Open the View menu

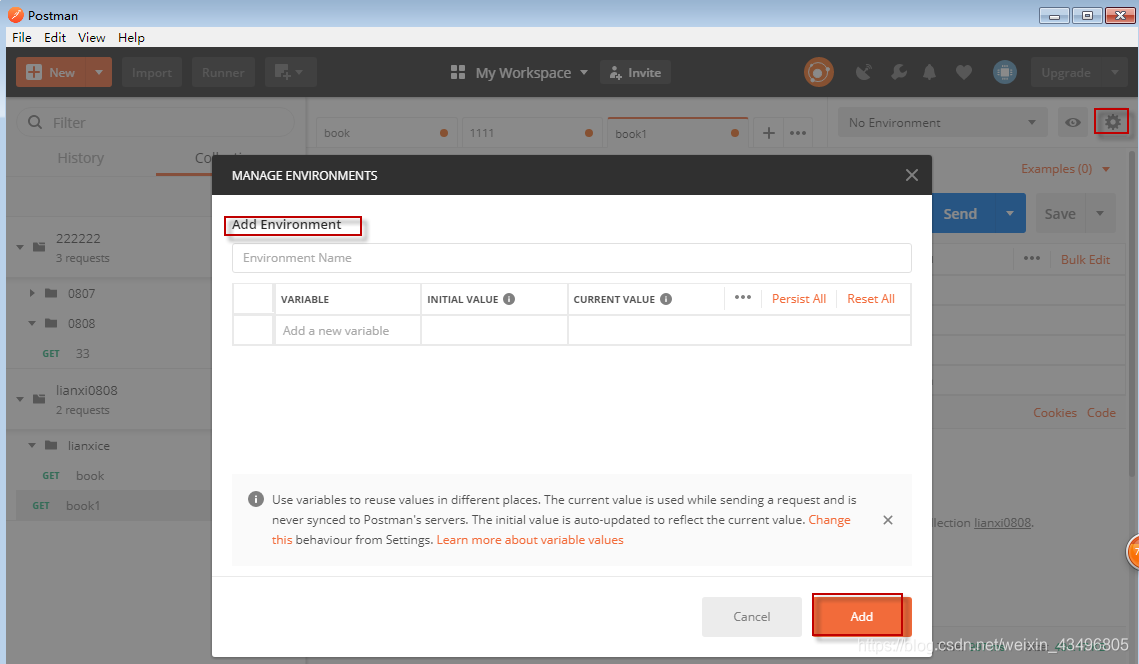(92, 37)
